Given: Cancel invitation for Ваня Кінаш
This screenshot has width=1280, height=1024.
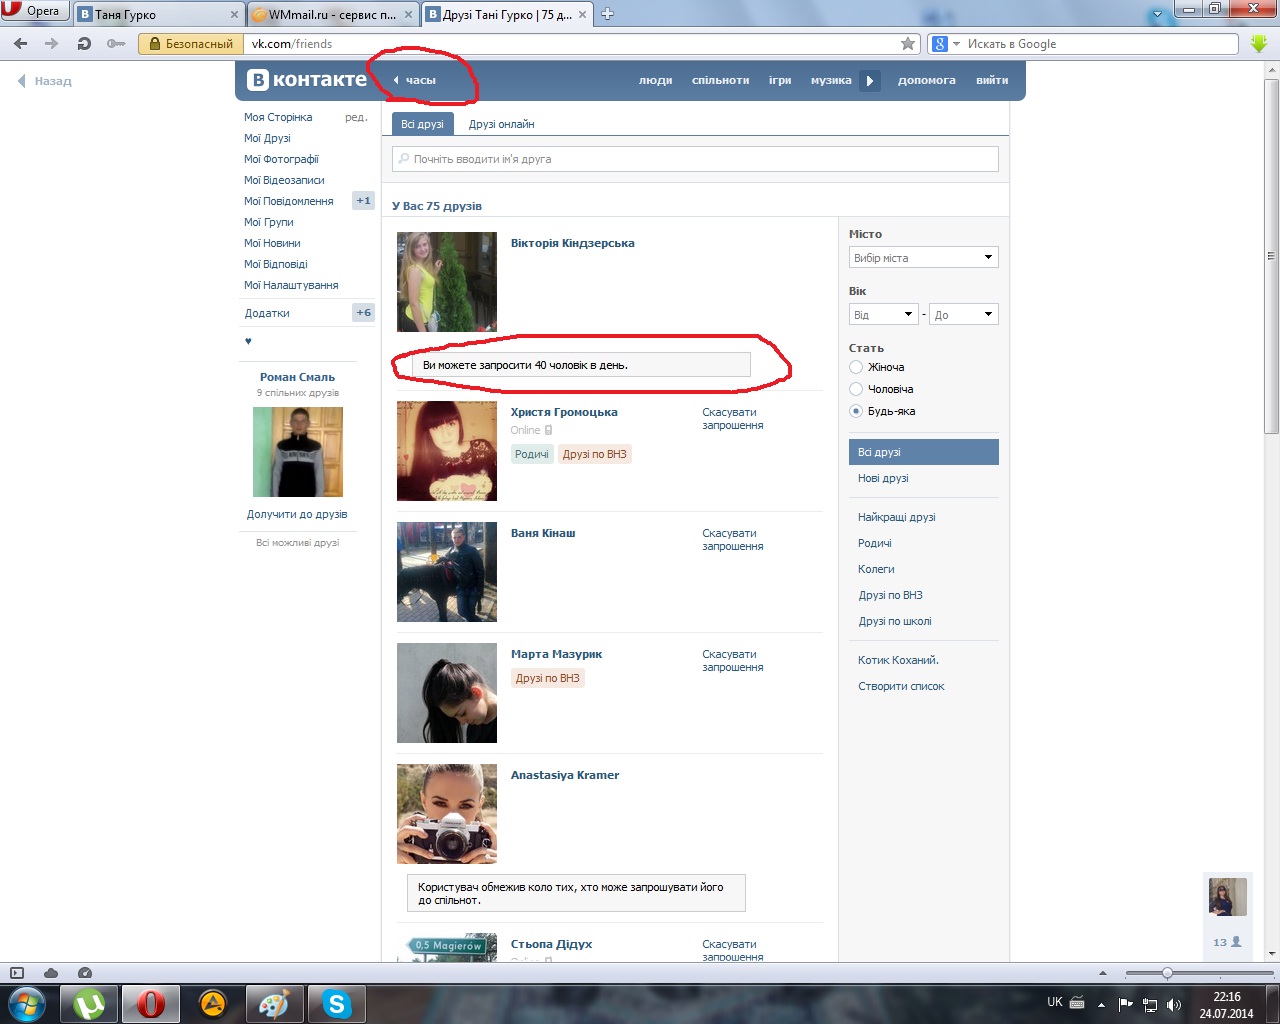Looking at the screenshot, I should coord(732,540).
